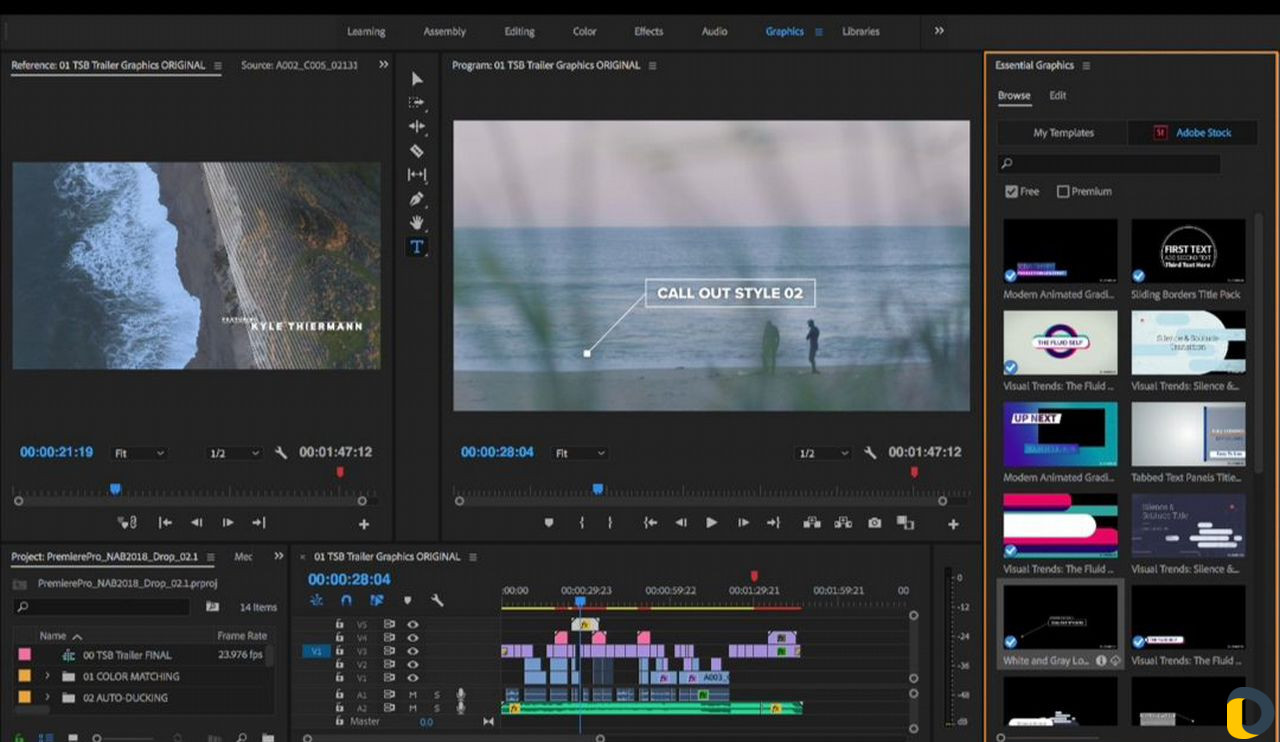Screen dimensions: 1280x742
Task: Select the Adobe Stock button
Action: click(1192, 133)
